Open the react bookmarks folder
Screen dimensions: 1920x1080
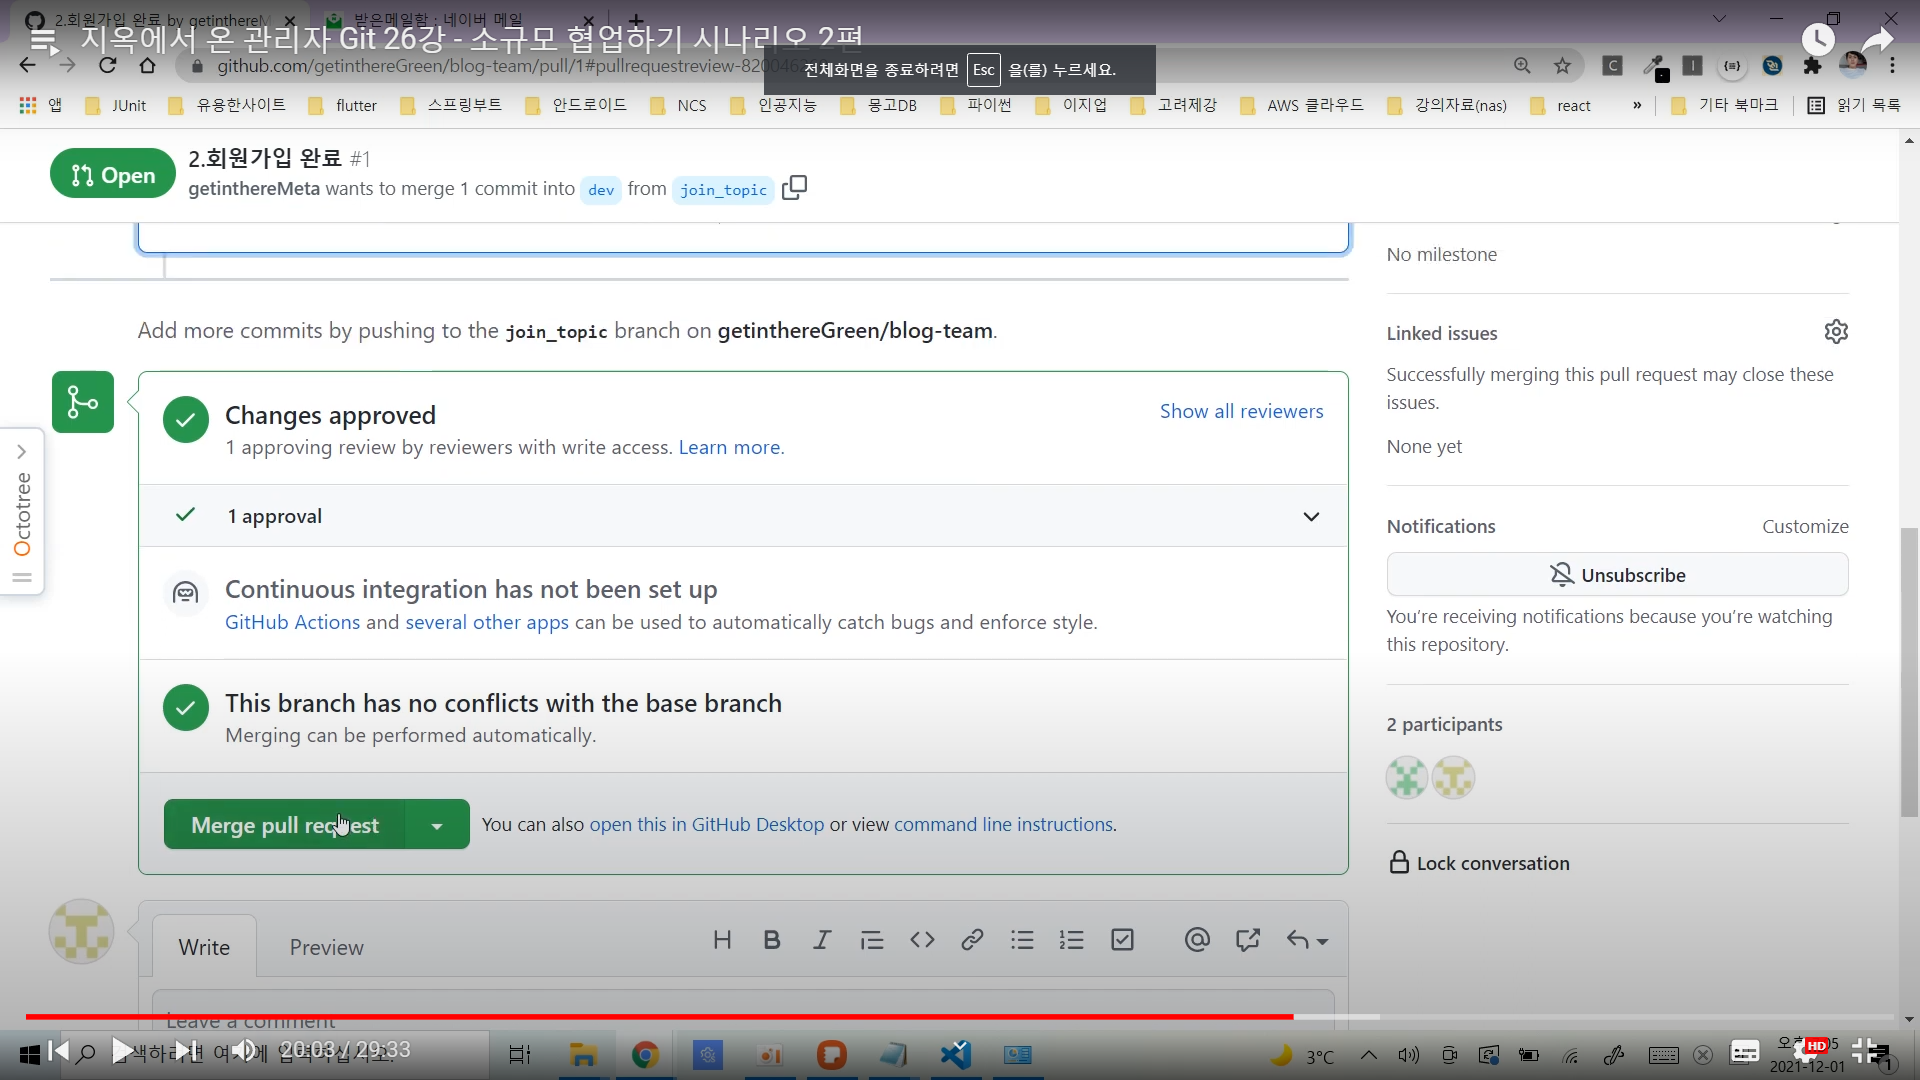tap(1560, 105)
